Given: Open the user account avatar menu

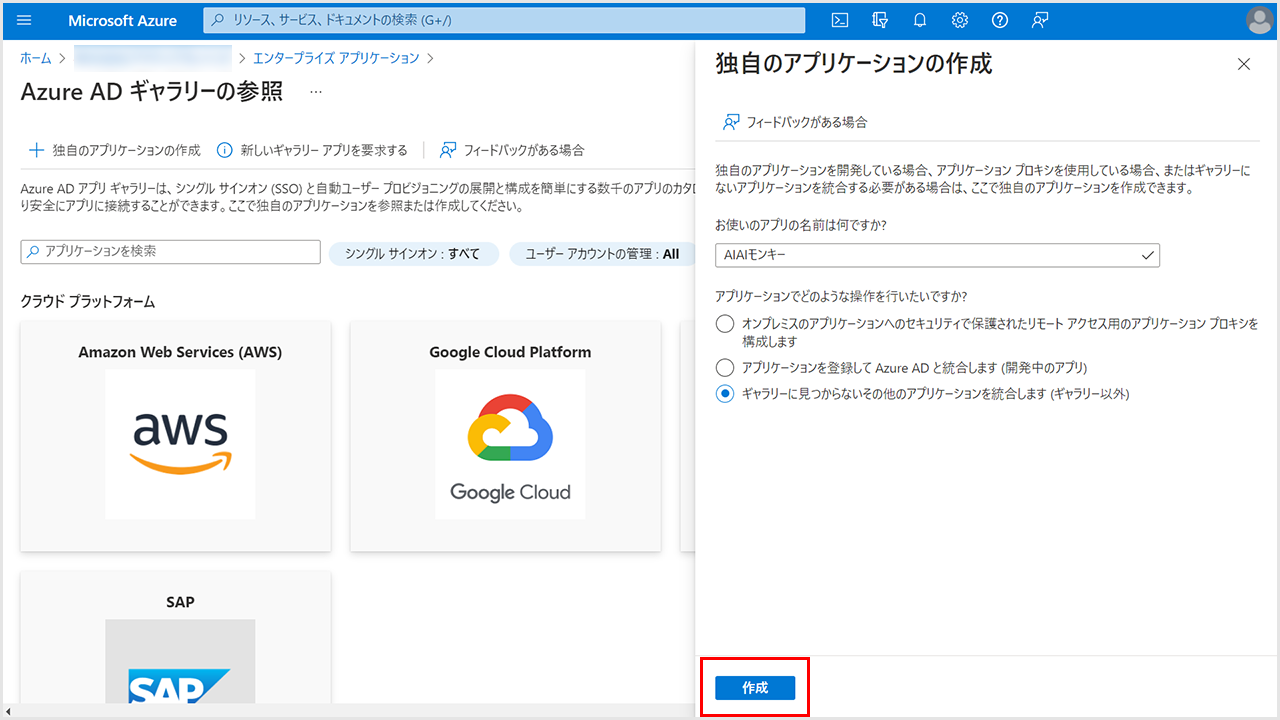Looking at the screenshot, I should click(1259, 20).
